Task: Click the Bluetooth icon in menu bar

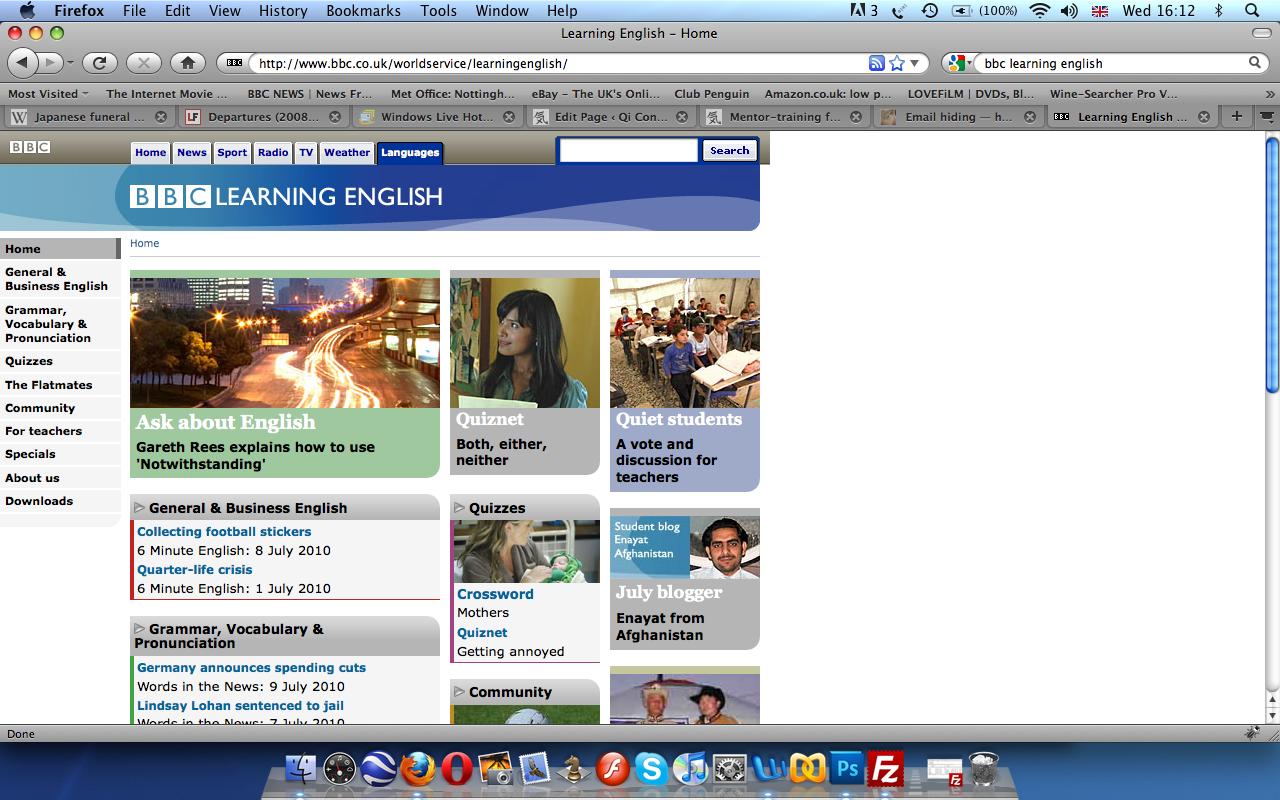Action: (x=1218, y=11)
